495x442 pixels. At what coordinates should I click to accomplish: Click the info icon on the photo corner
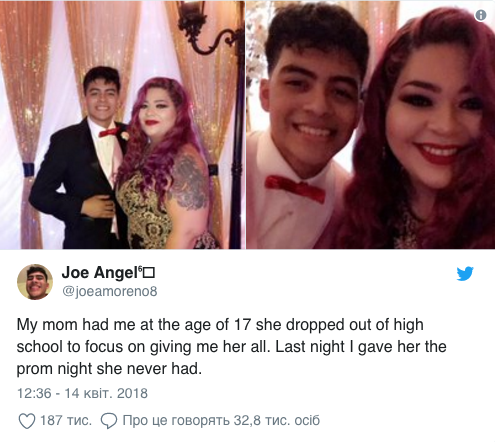tap(480, 15)
